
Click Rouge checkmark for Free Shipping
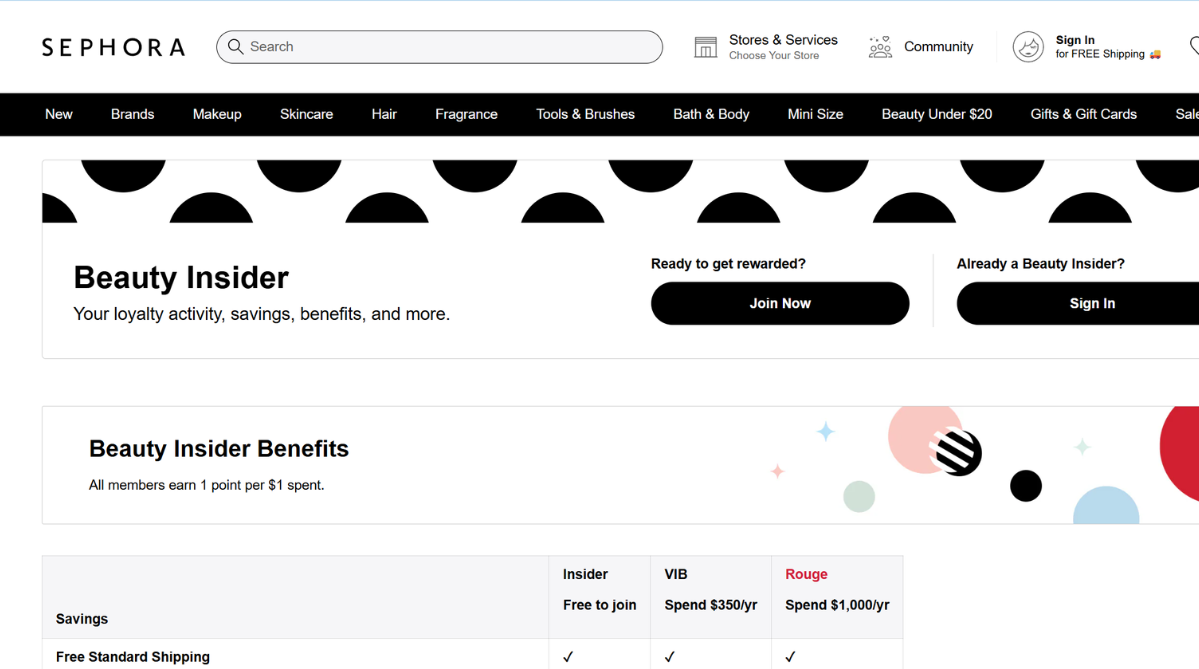[x=791, y=657]
